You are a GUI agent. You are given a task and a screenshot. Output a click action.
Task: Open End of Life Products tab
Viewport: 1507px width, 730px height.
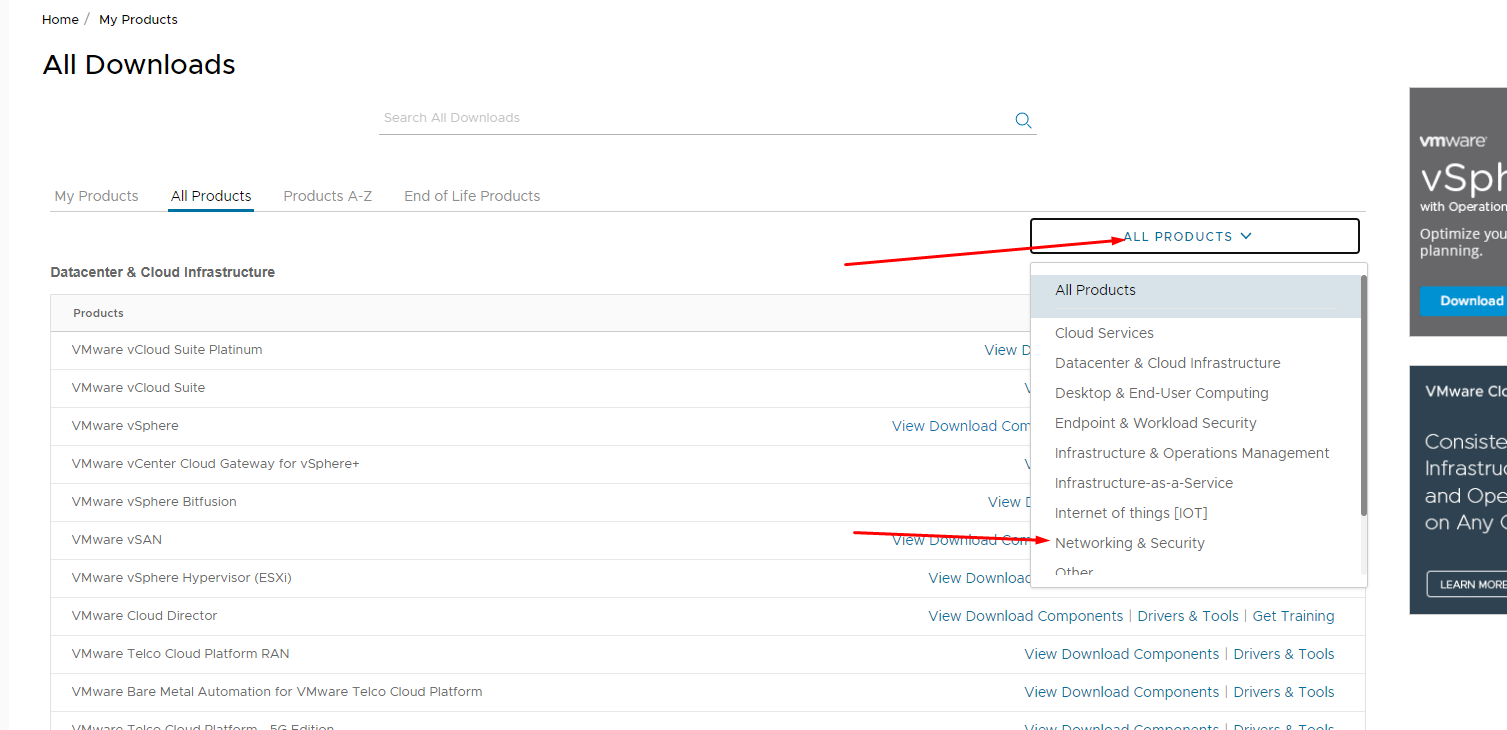(x=472, y=196)
